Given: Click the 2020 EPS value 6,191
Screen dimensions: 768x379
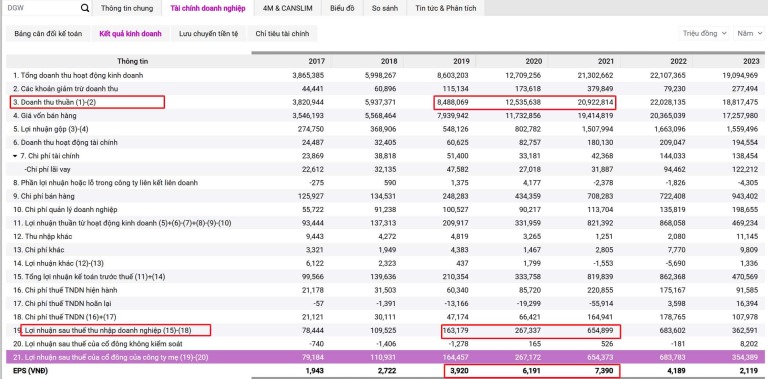Looking at the screenshot, I should (x=532, y=371).
